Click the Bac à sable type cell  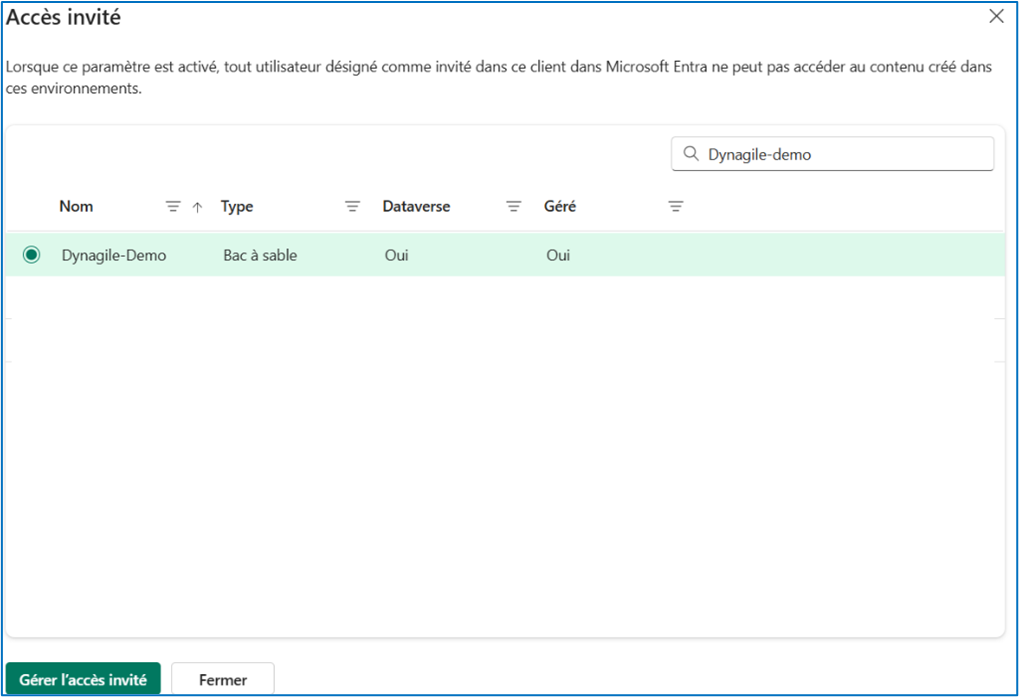[260, 255]
